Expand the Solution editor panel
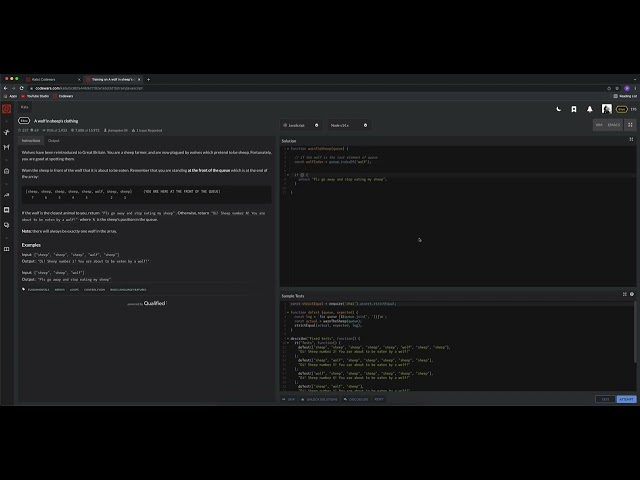The width and height of the screenshot is (640, 480). [x=631, y=140]
